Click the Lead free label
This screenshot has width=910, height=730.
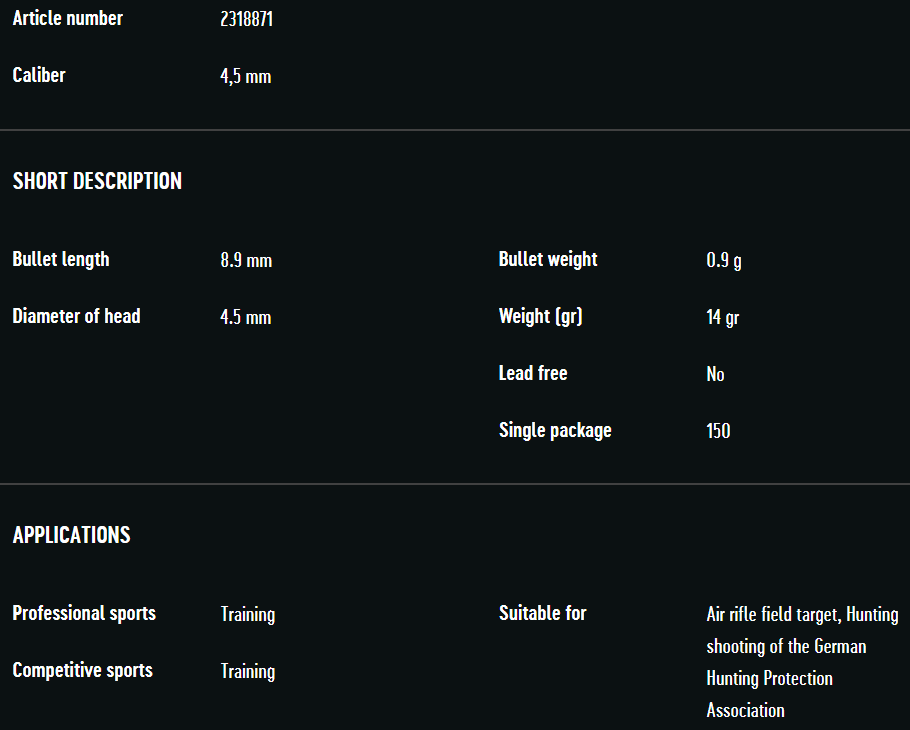pos(533,374)
